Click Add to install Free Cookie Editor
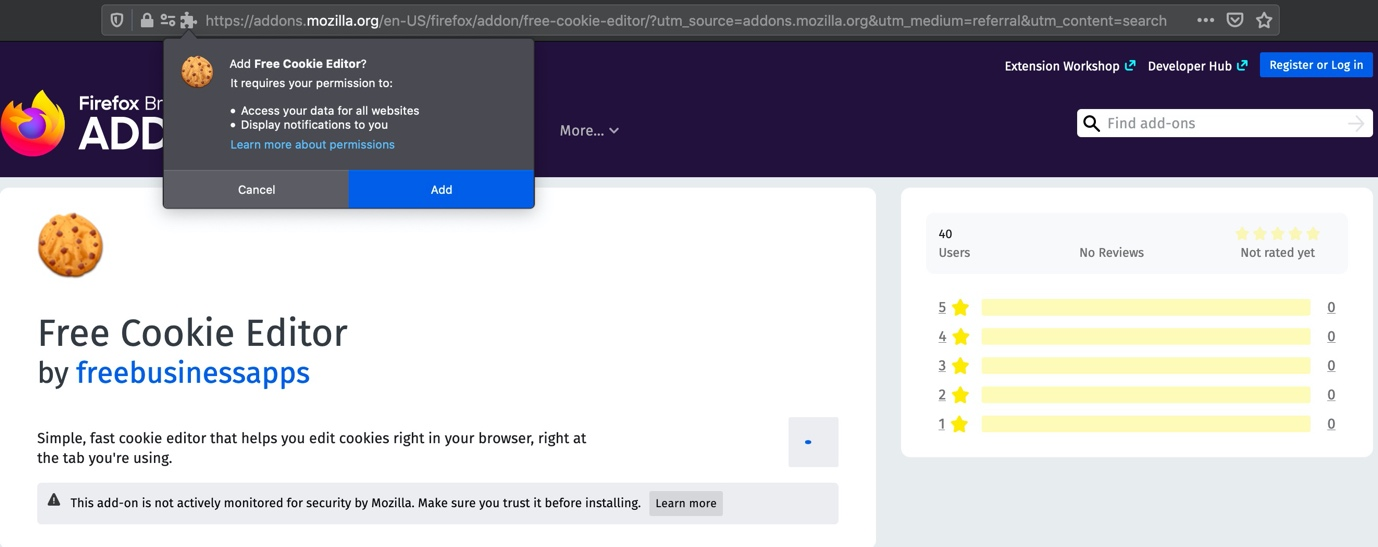This screenshot has width=1378, height=547. click(441, 189)
